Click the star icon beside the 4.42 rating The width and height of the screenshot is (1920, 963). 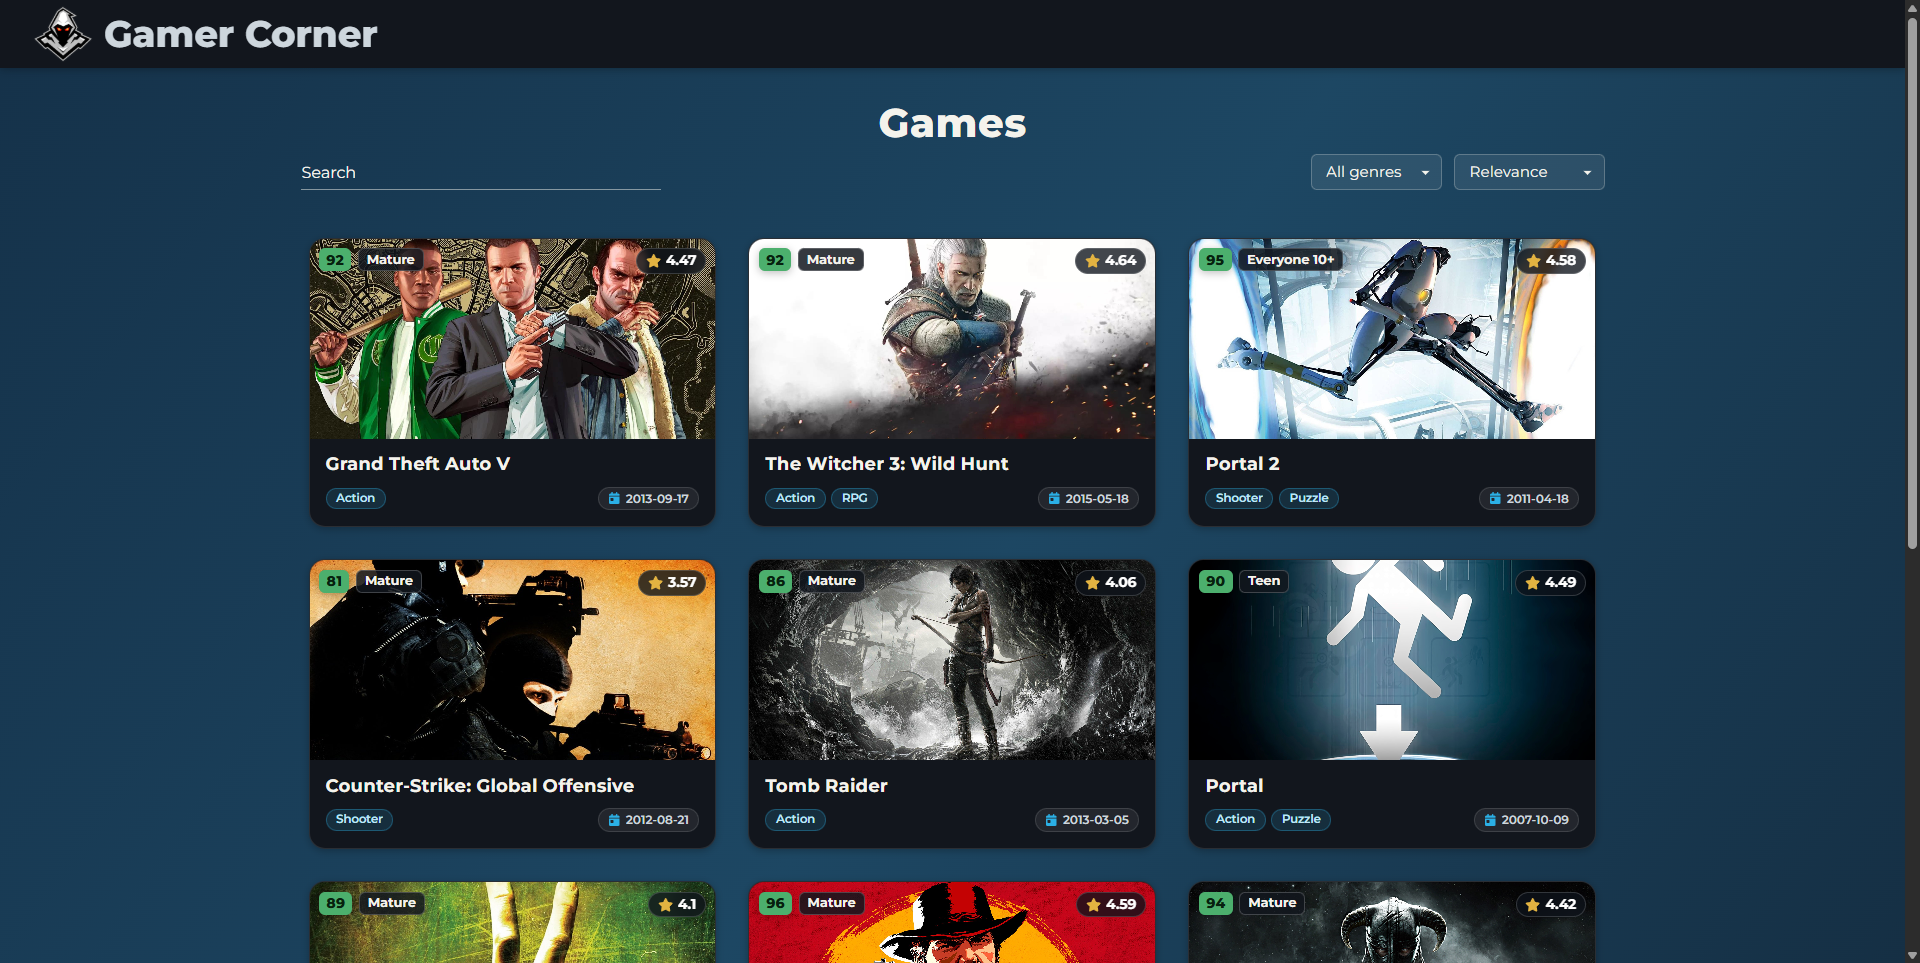tap(1533, 905)
